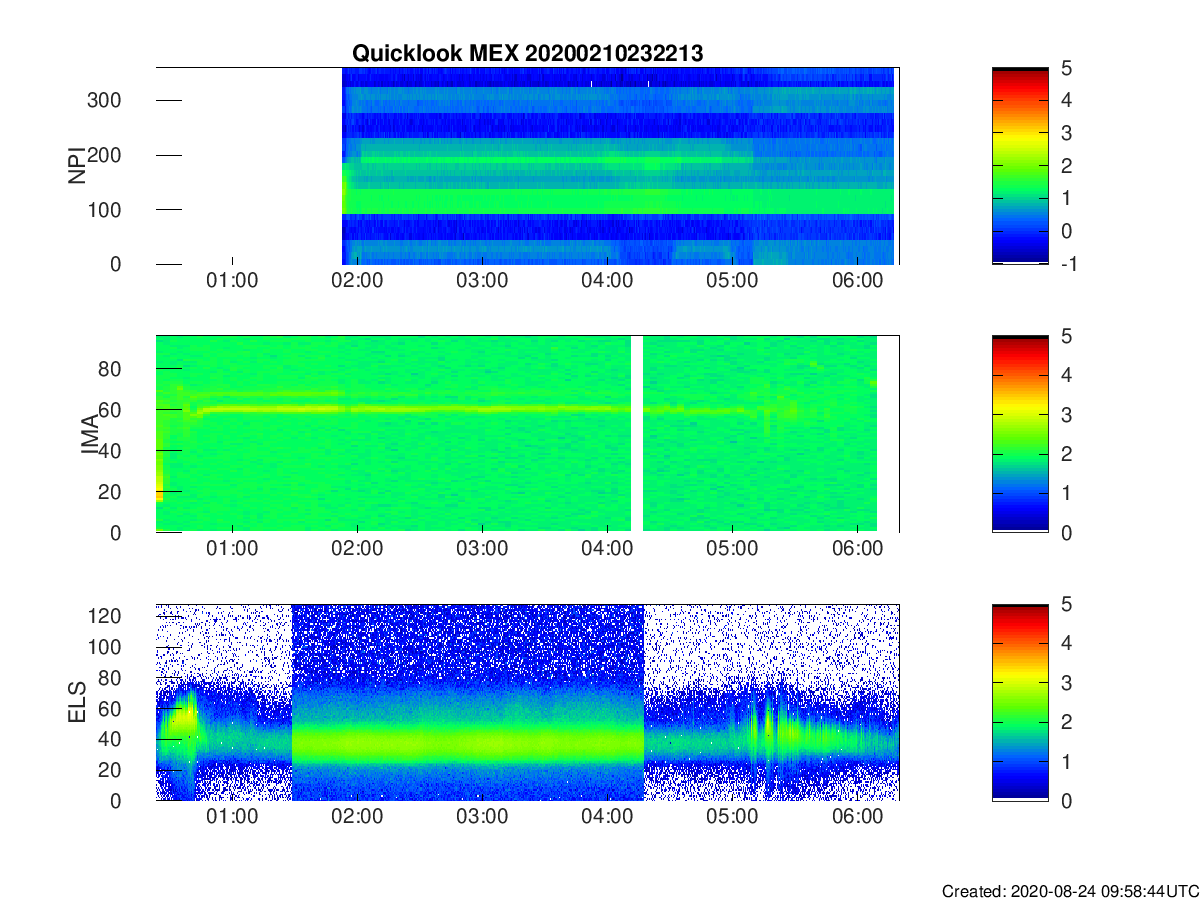
Task: Click the NPI color scale bar
Action: coord(1020,166)
